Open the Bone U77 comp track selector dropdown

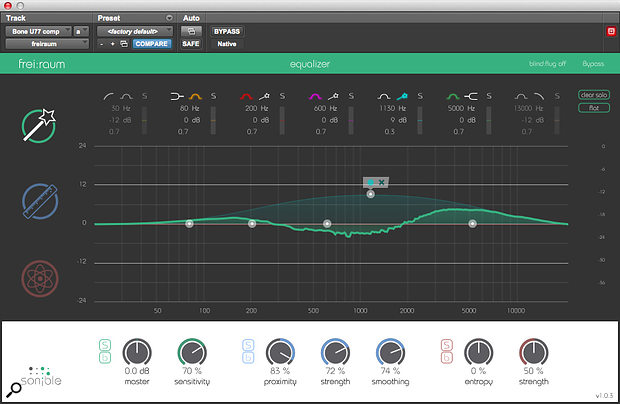(38, 31)
